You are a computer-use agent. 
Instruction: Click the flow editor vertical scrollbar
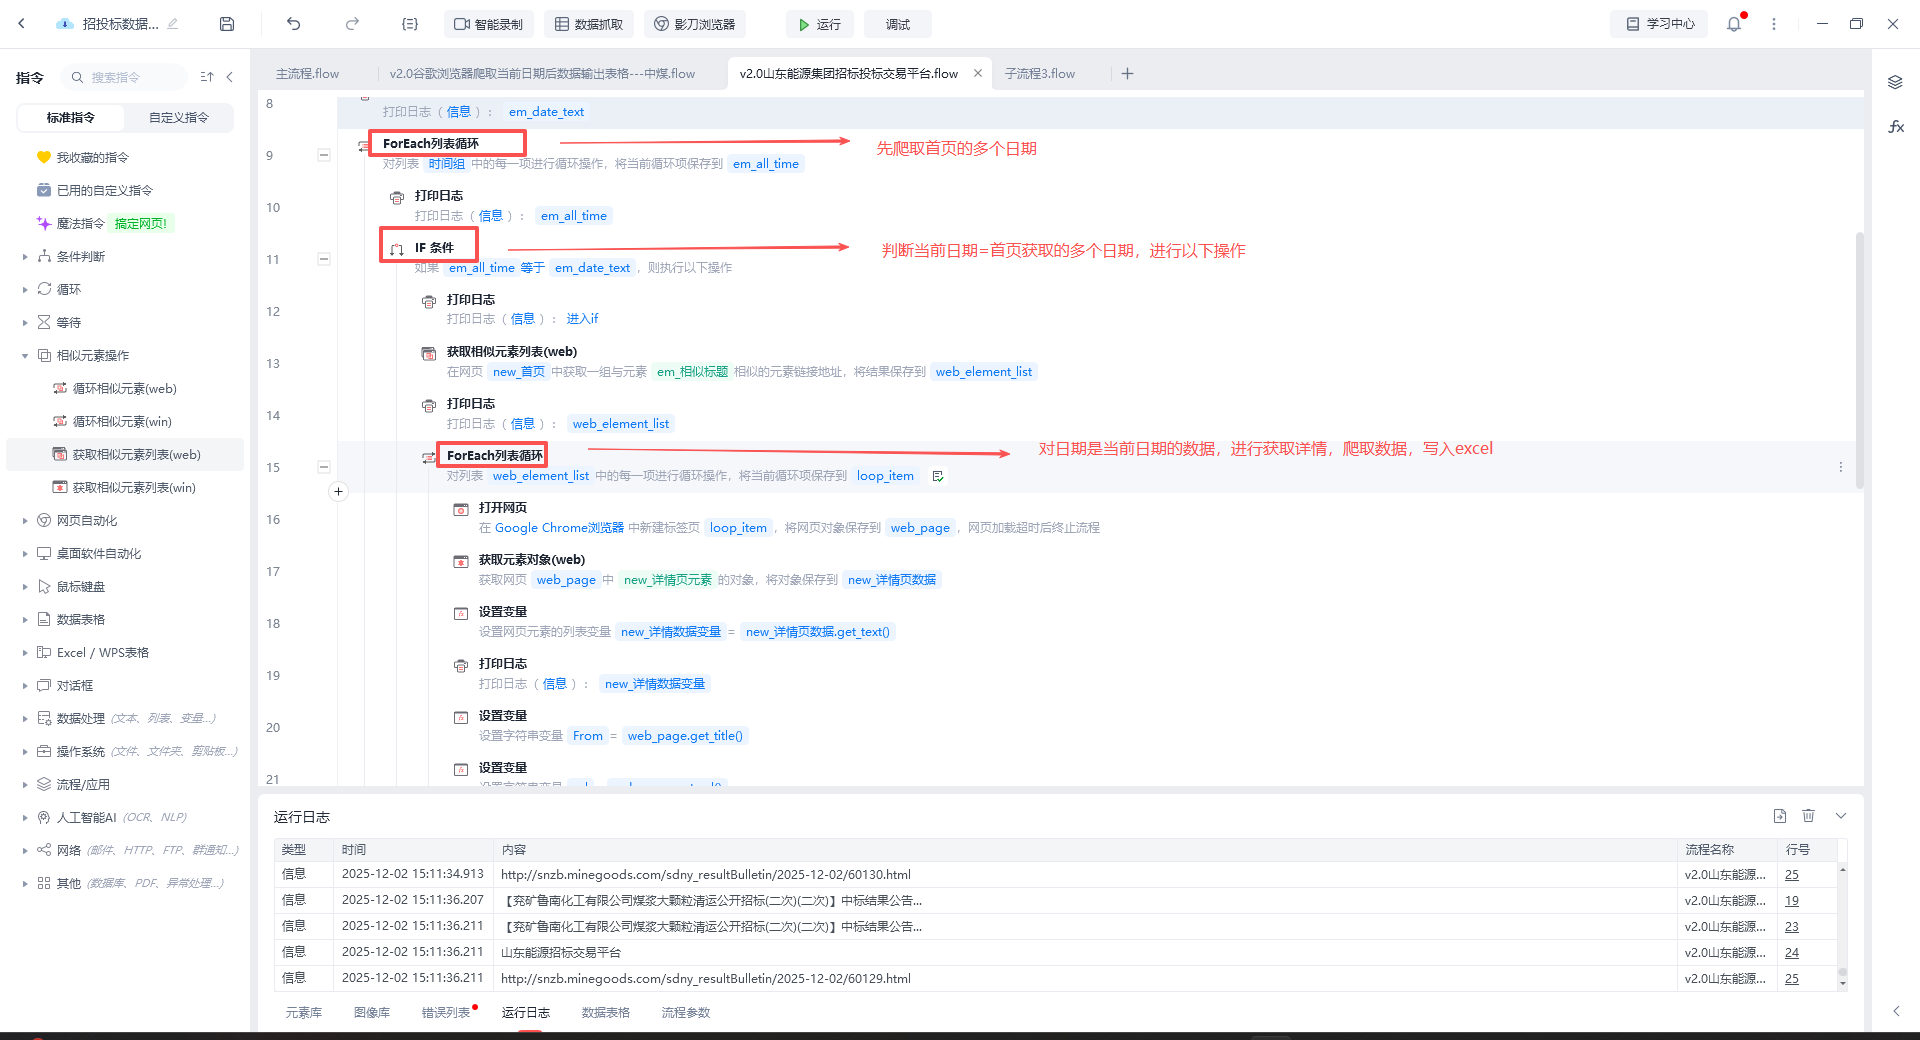[x=1860, y=360]
